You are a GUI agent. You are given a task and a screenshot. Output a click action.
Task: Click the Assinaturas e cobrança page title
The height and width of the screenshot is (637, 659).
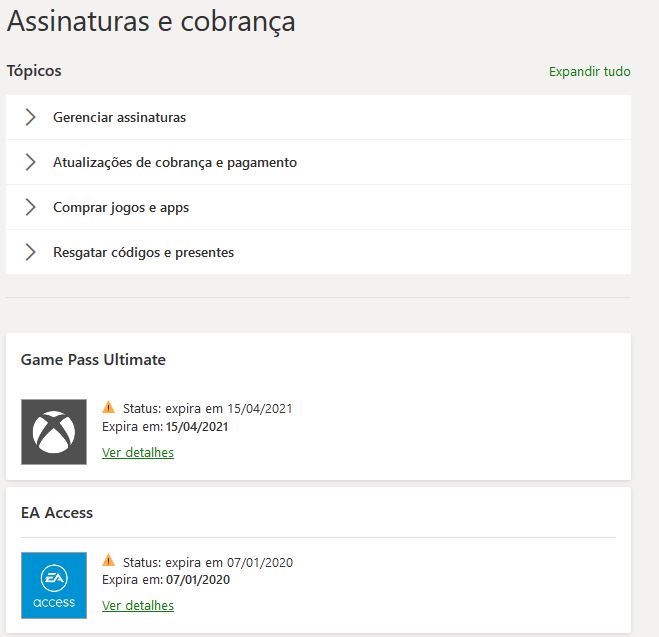pos(151,21)
